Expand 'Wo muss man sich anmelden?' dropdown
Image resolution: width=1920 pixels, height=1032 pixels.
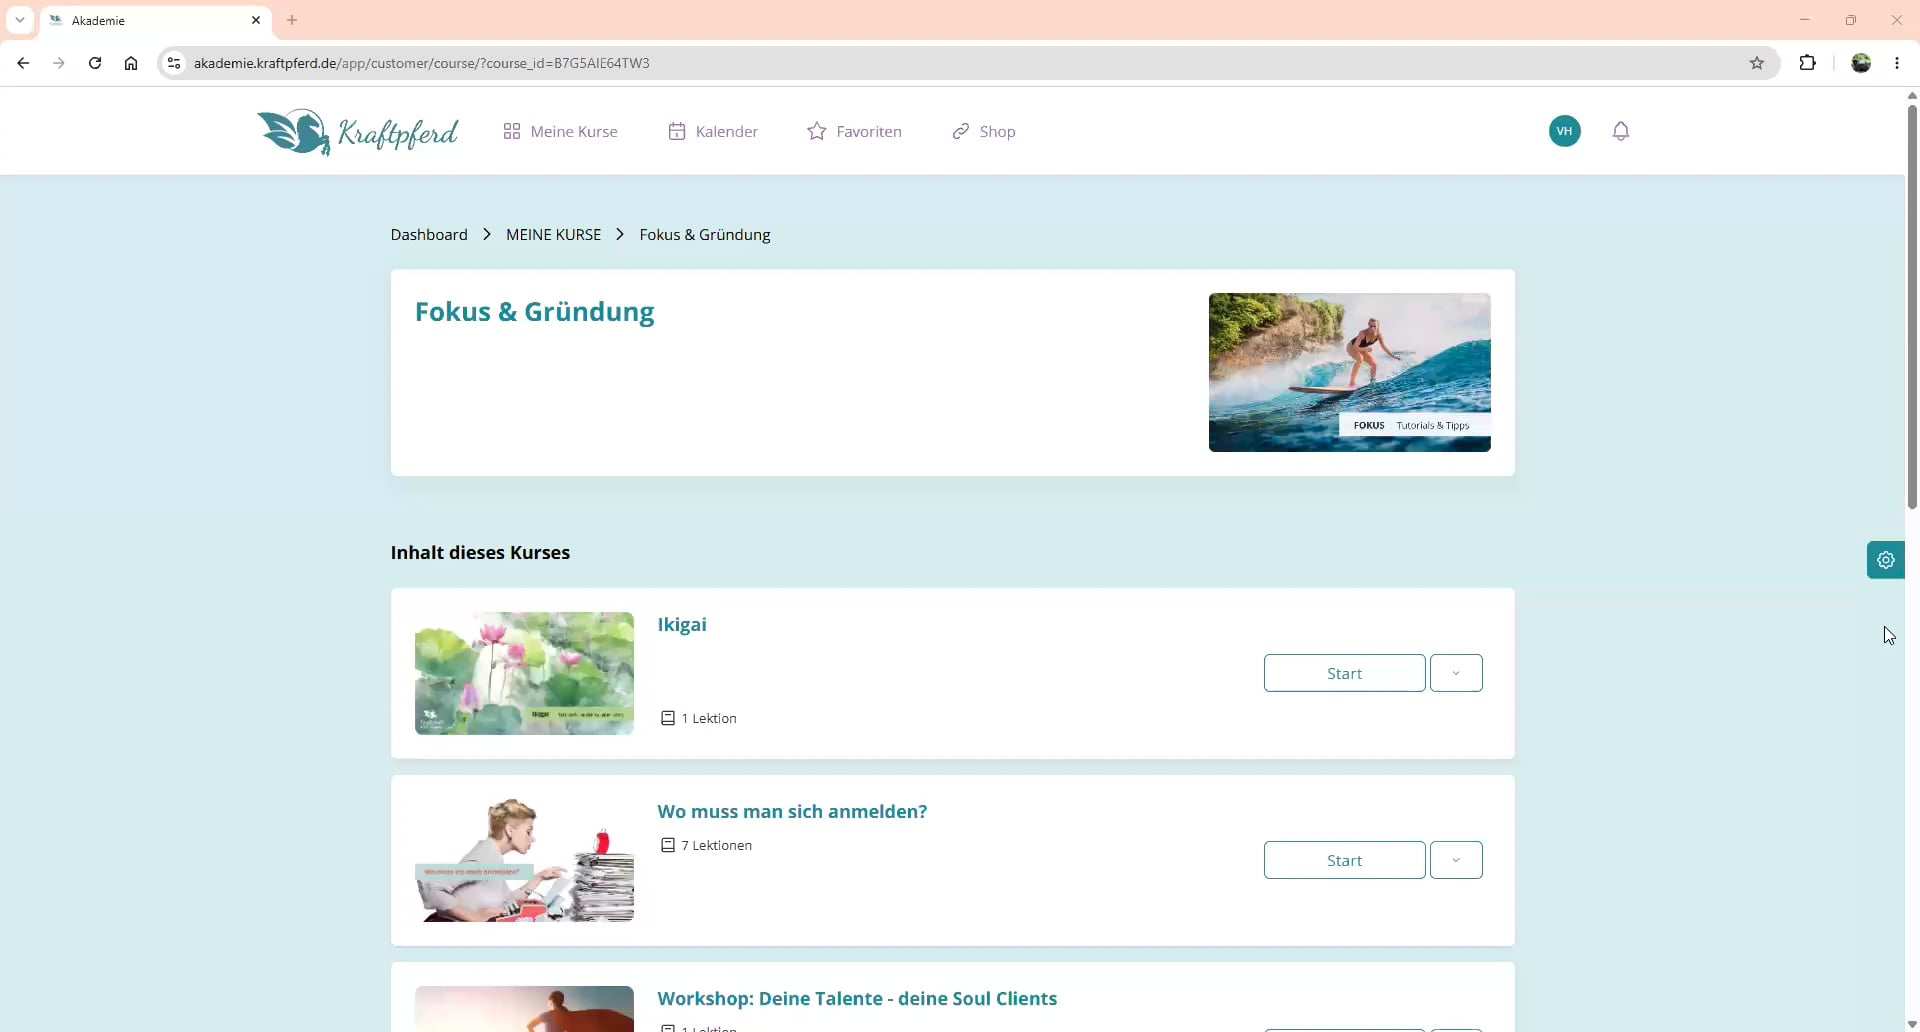point(1456,860)
